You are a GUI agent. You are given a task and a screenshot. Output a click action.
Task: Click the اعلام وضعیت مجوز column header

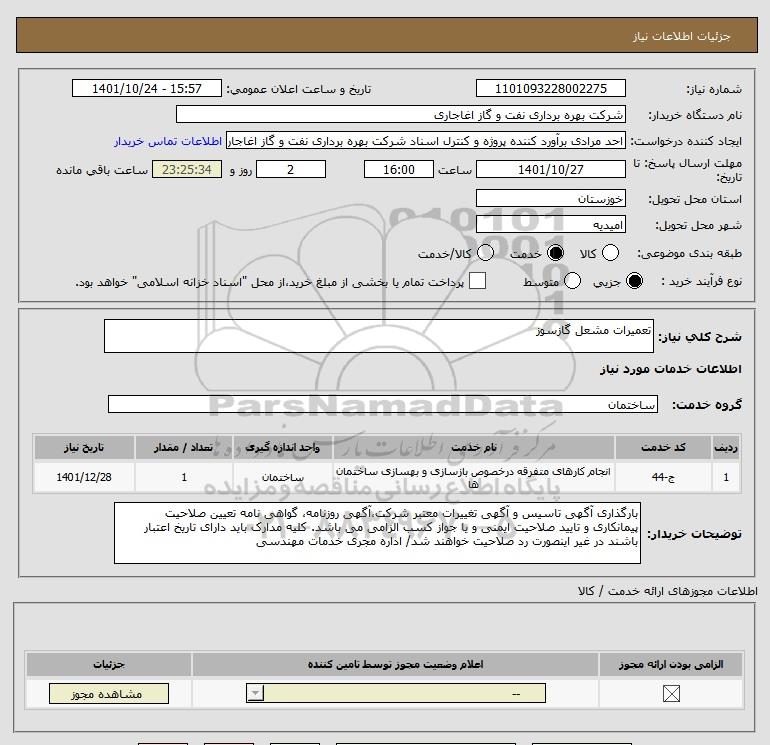click(x=395, y=664)
